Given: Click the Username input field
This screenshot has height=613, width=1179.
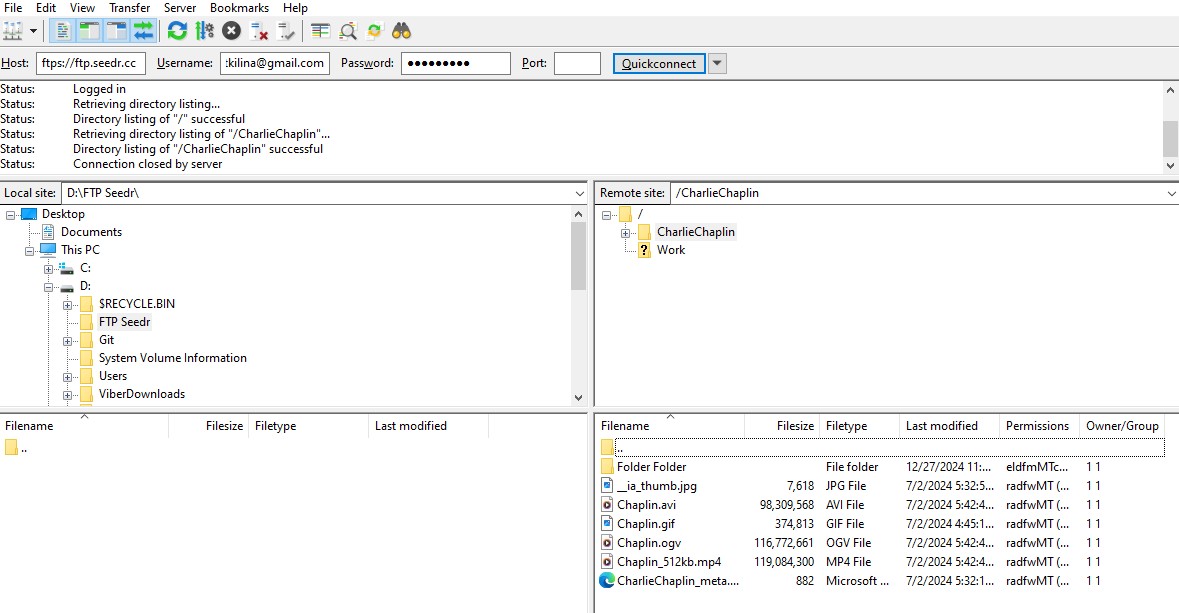Looking at the screenshot, I should point(275,63).
